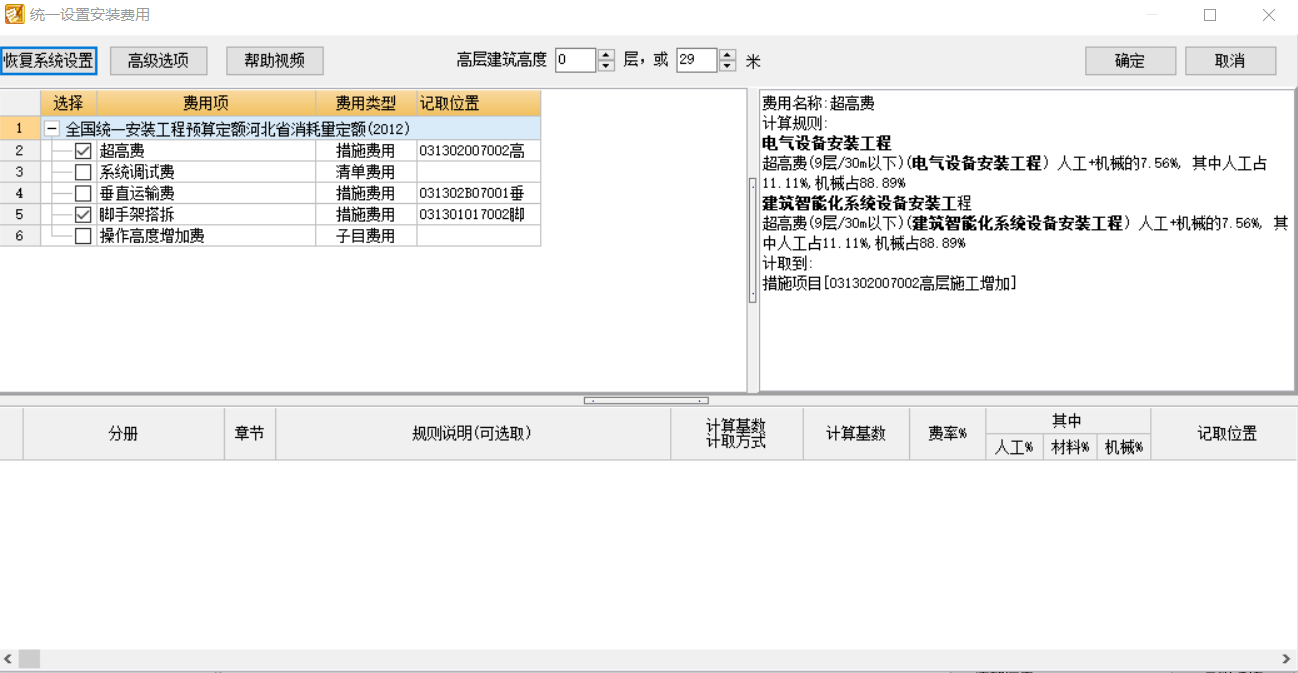The image size is (1298, 673).
Task: Click the horizontal splitter grip handle
Action: [x=646, y=400]
